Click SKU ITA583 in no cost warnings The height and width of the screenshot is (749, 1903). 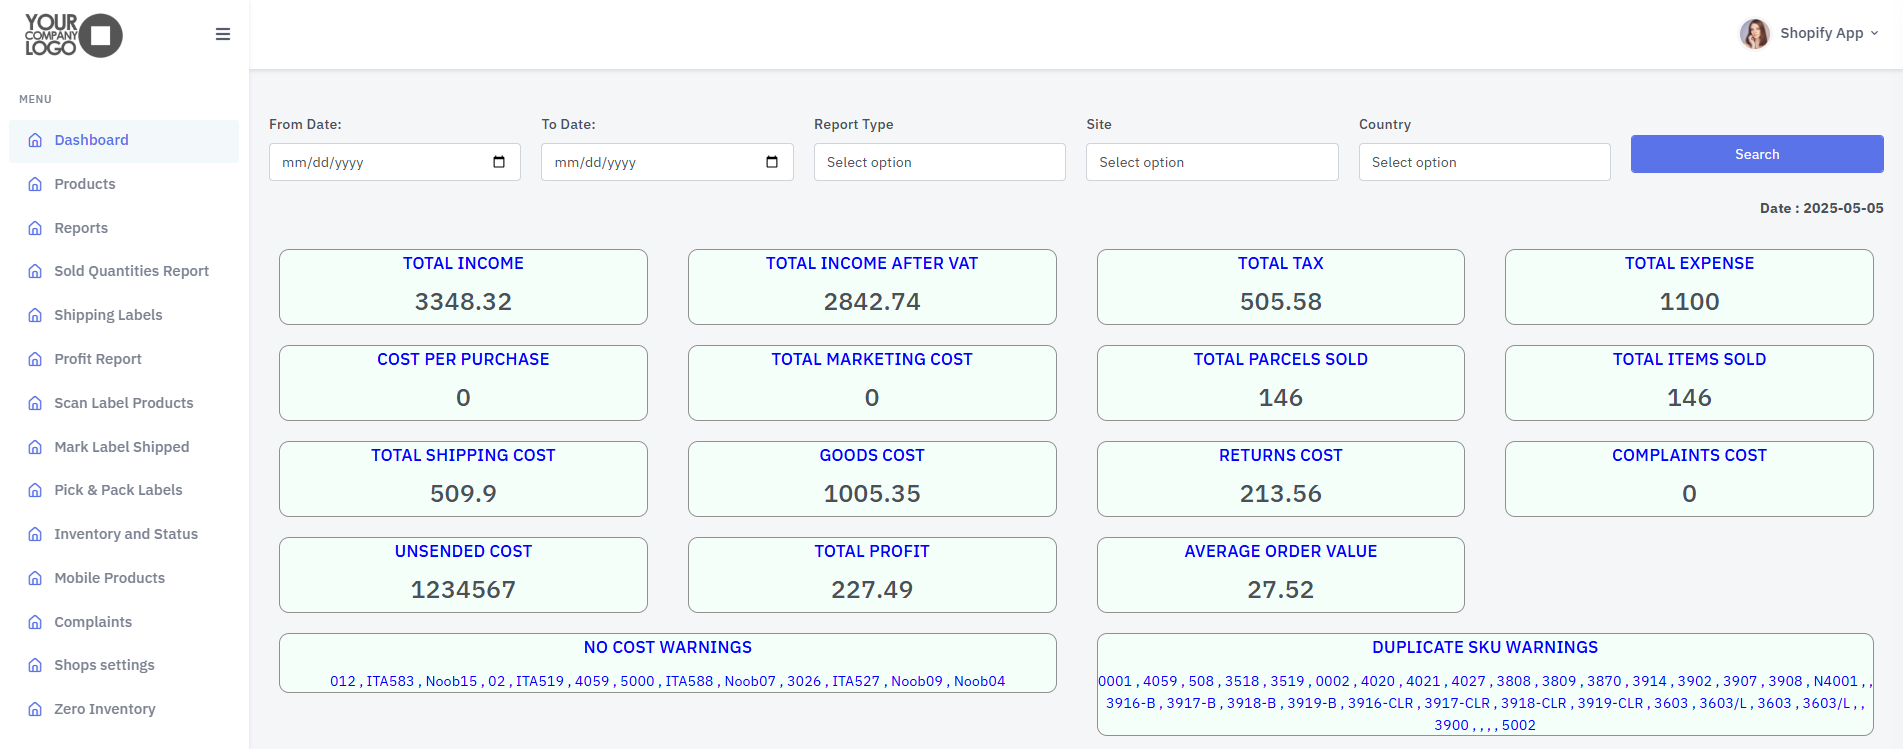390,681
